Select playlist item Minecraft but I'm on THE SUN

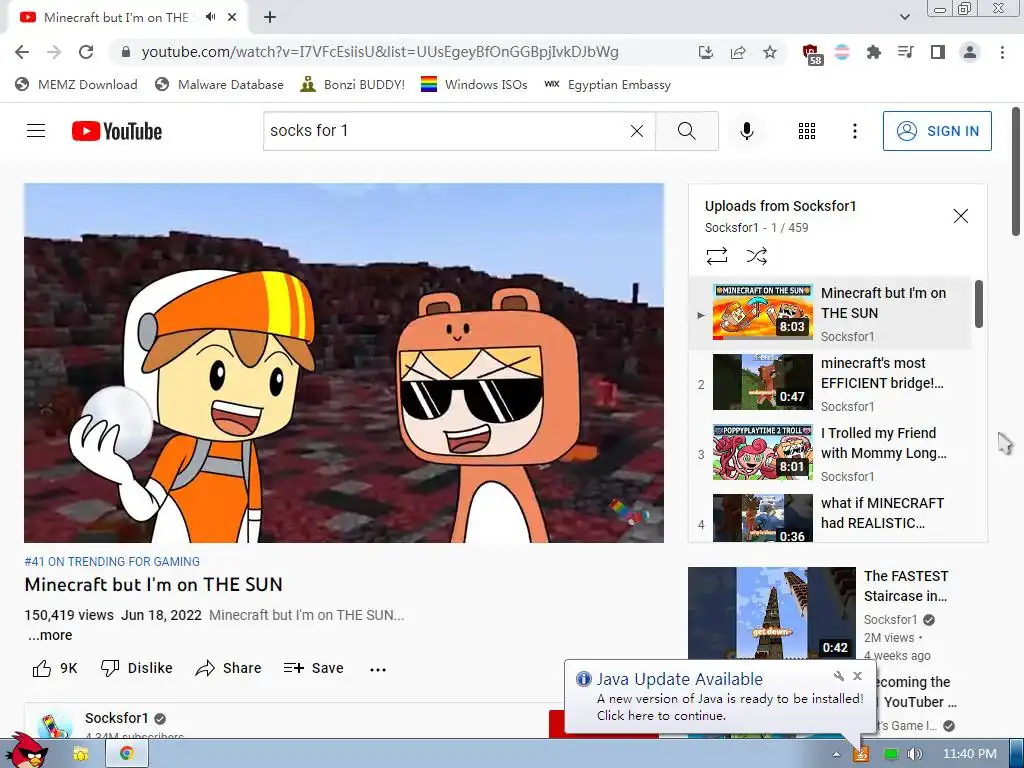[x=829, y=314]
